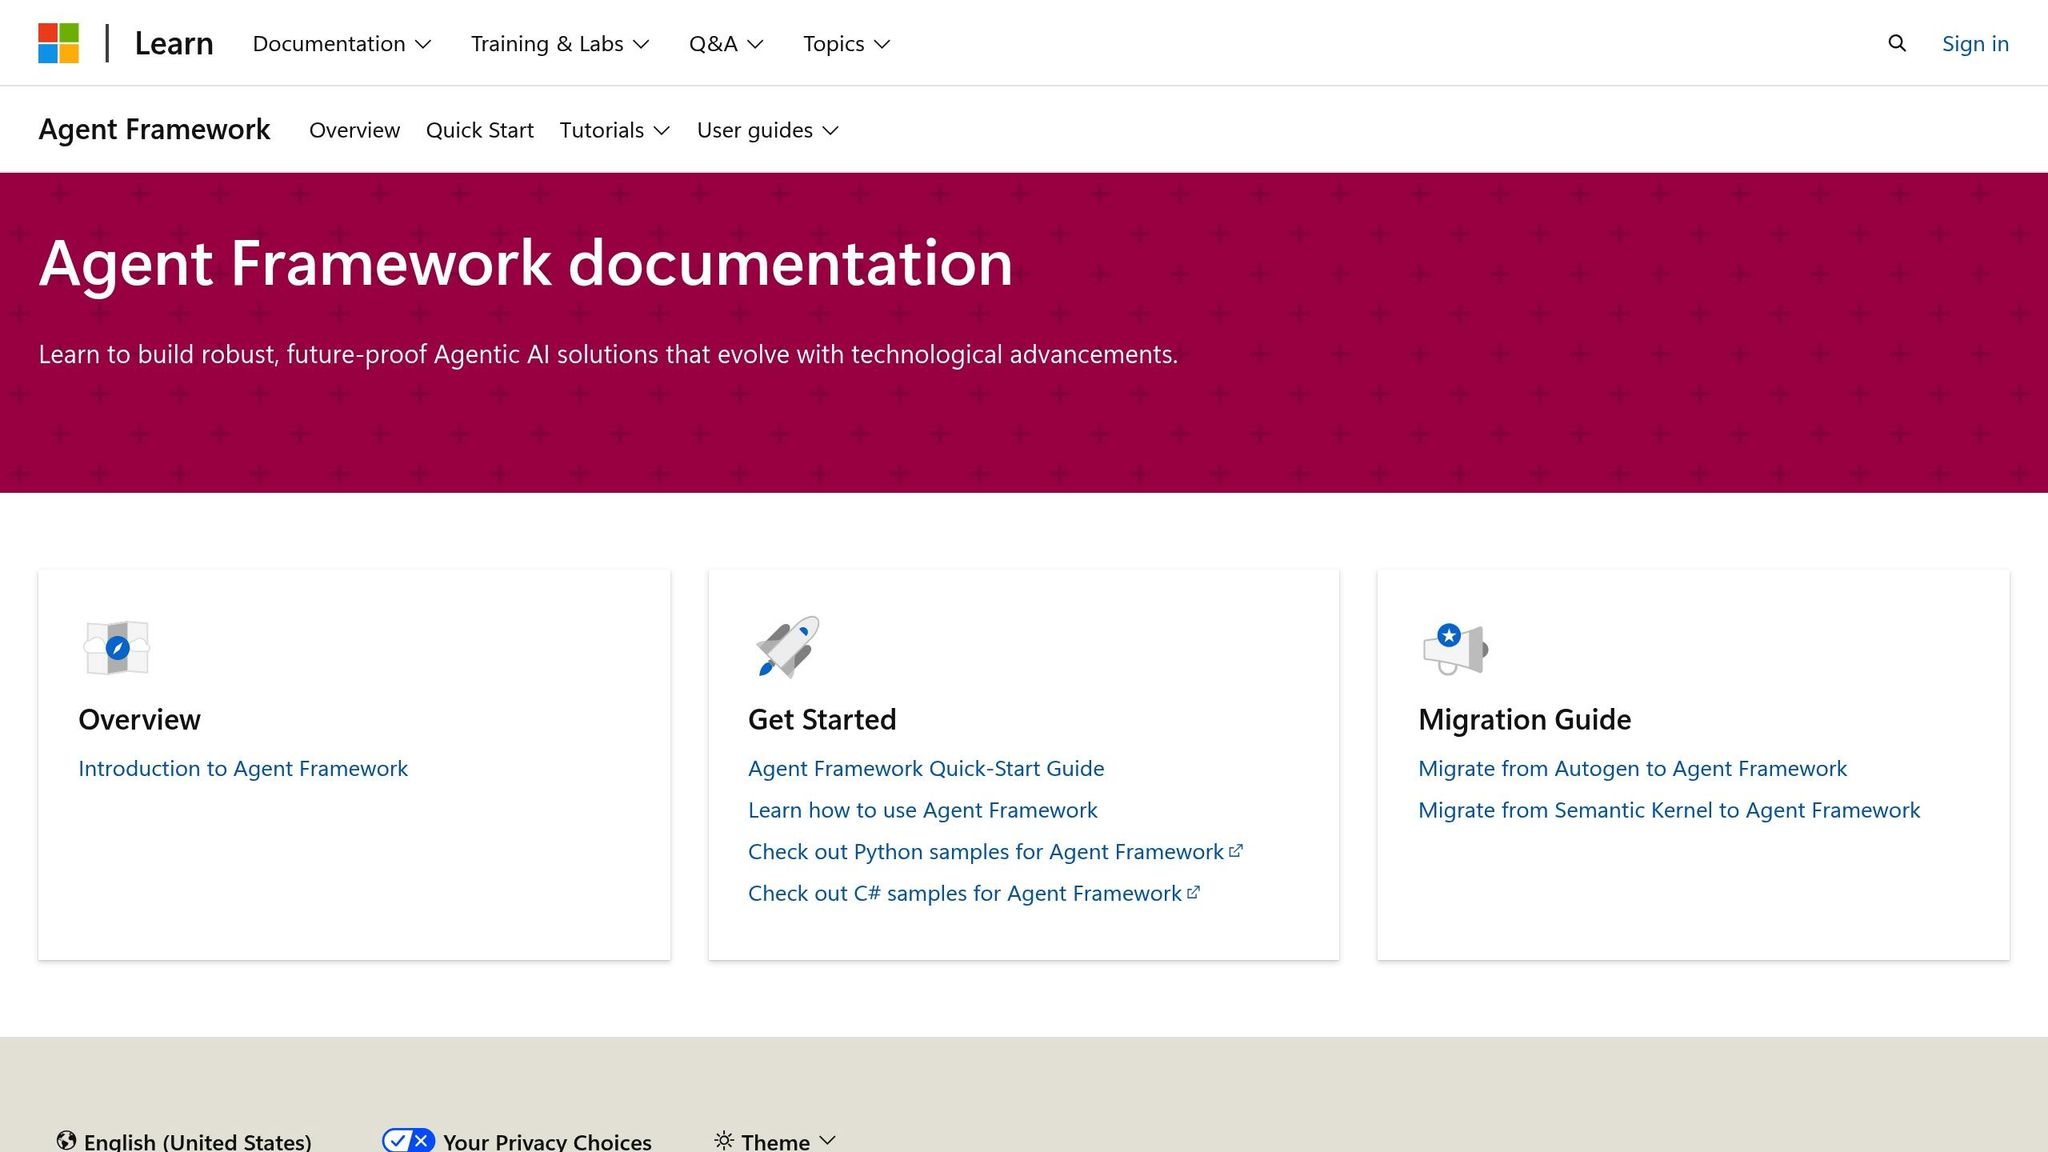Open Introduction to Agent Framework
The image size is (2048, 1152).
pos(242,768)
